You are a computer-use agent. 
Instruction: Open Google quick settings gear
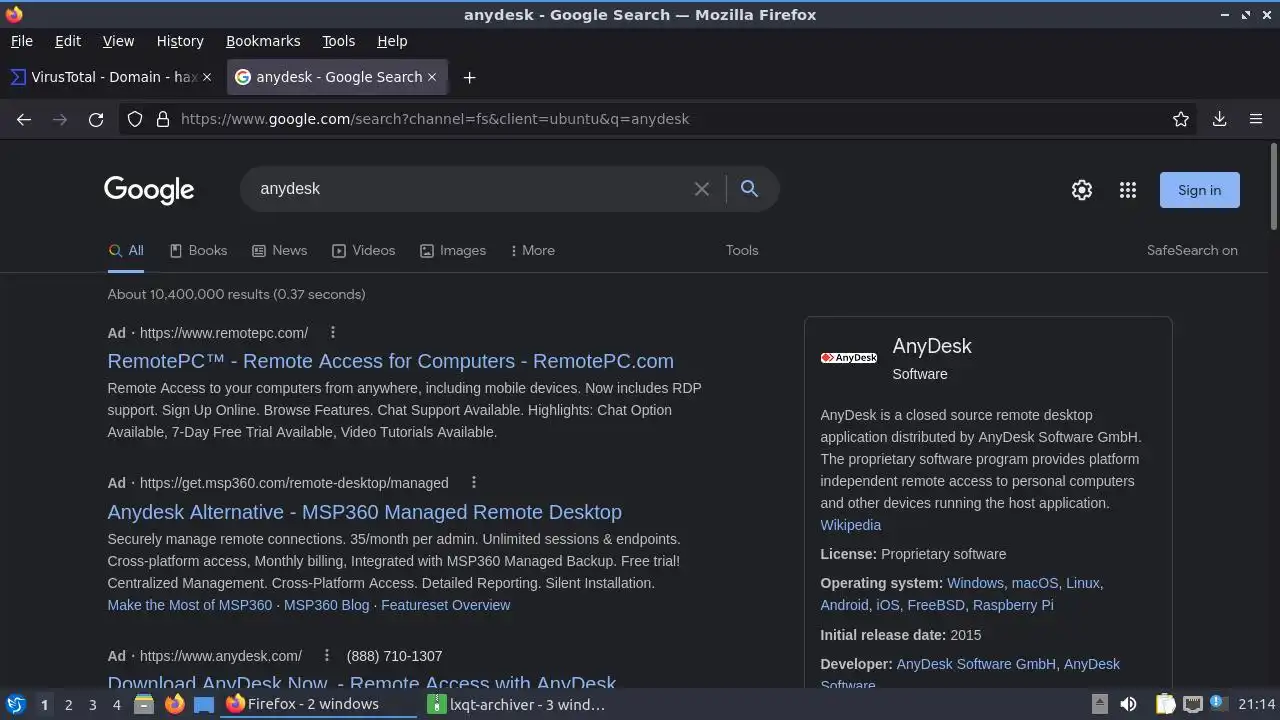(x=1082, y=190)
